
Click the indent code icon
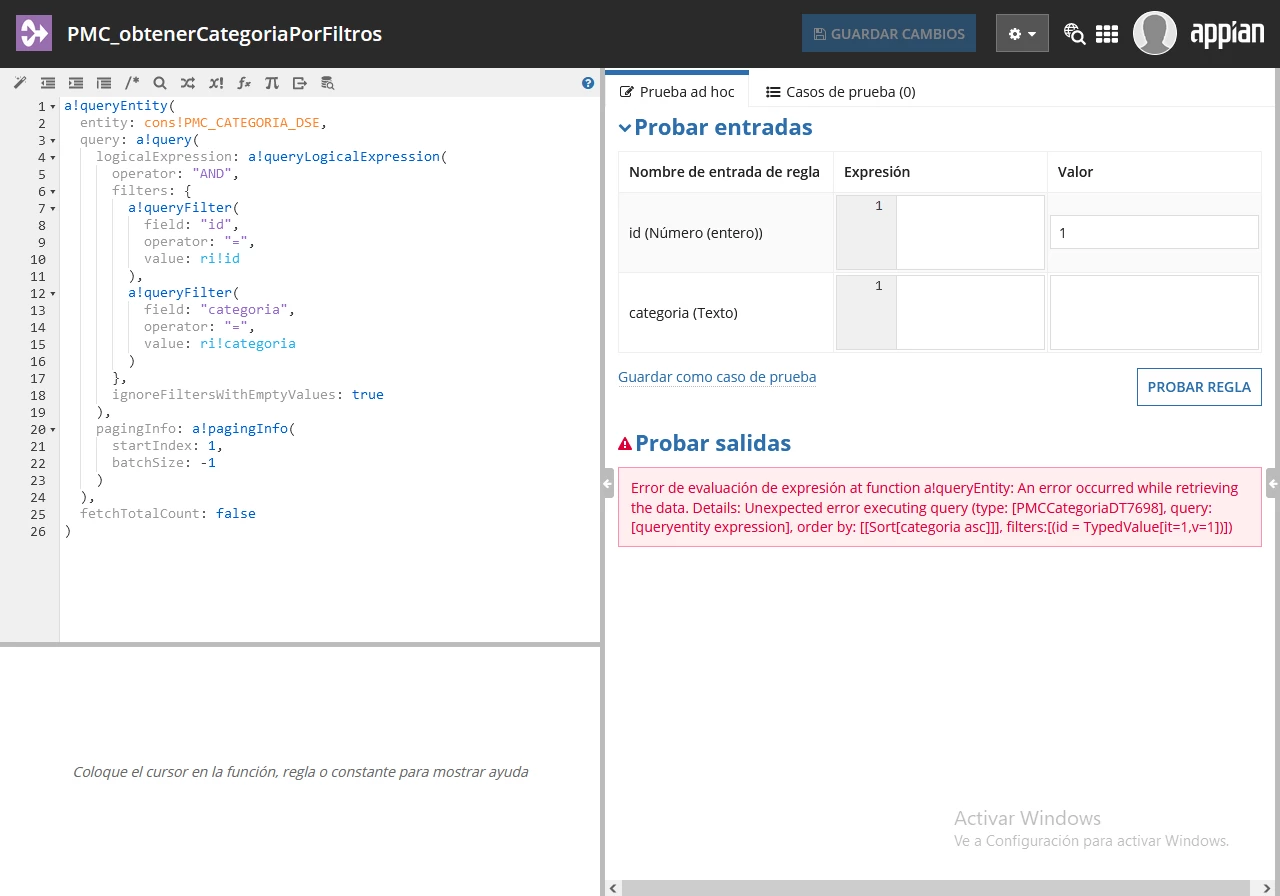click(76, 83)
